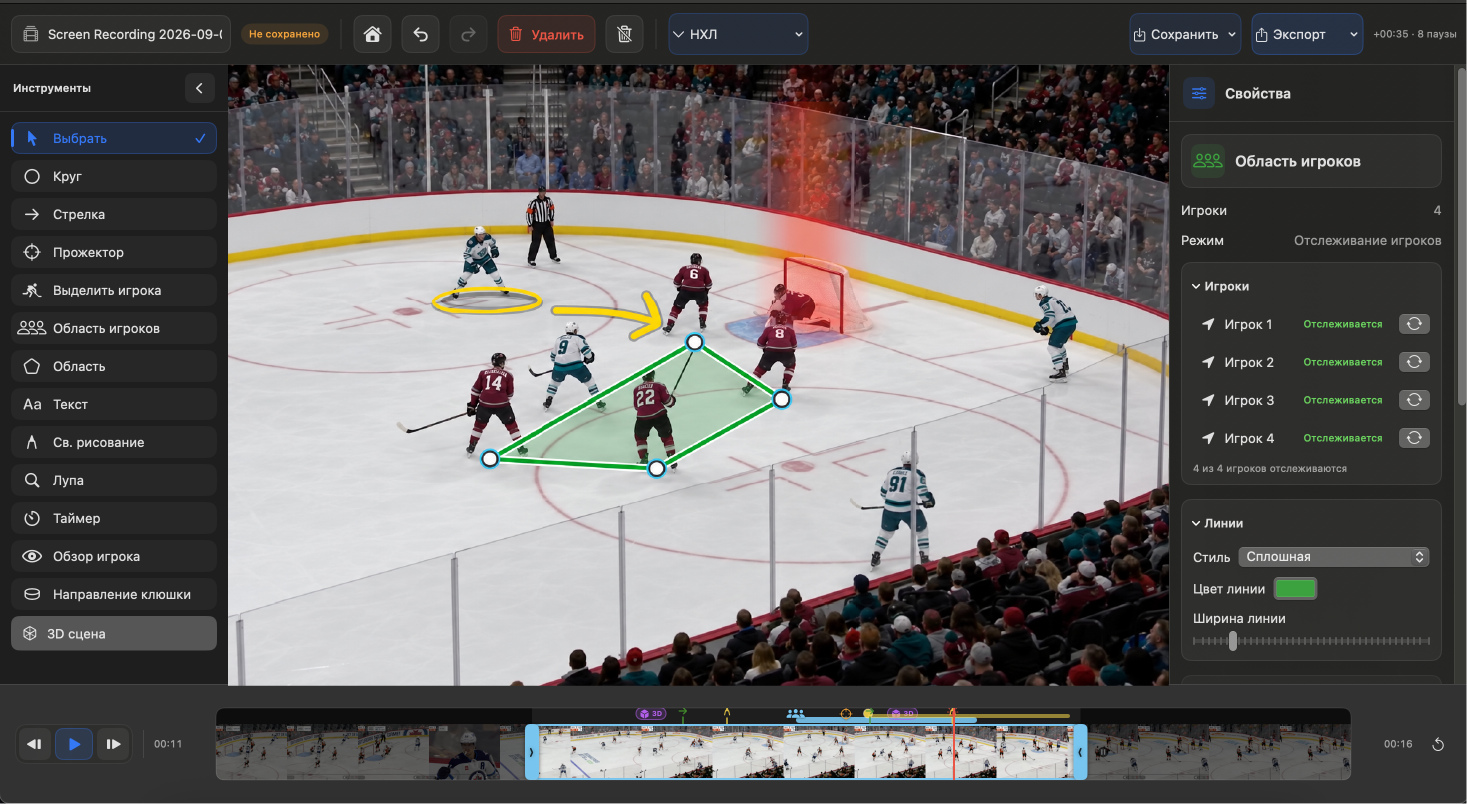Viewport: 1467px width, 804px height.
Task: Click the Свойства panel sliders icon
Action: pyautogui.click(x=1199, y=93)
